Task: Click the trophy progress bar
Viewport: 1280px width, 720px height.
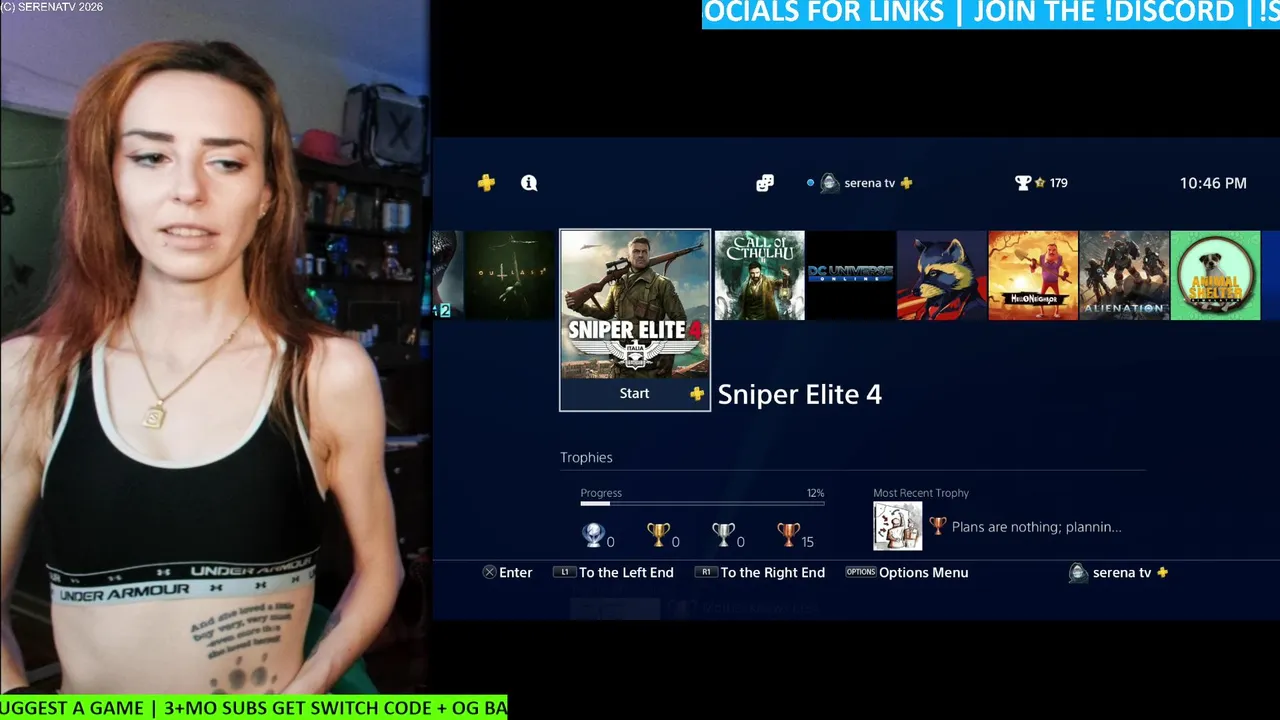Action: coord(702,503)
